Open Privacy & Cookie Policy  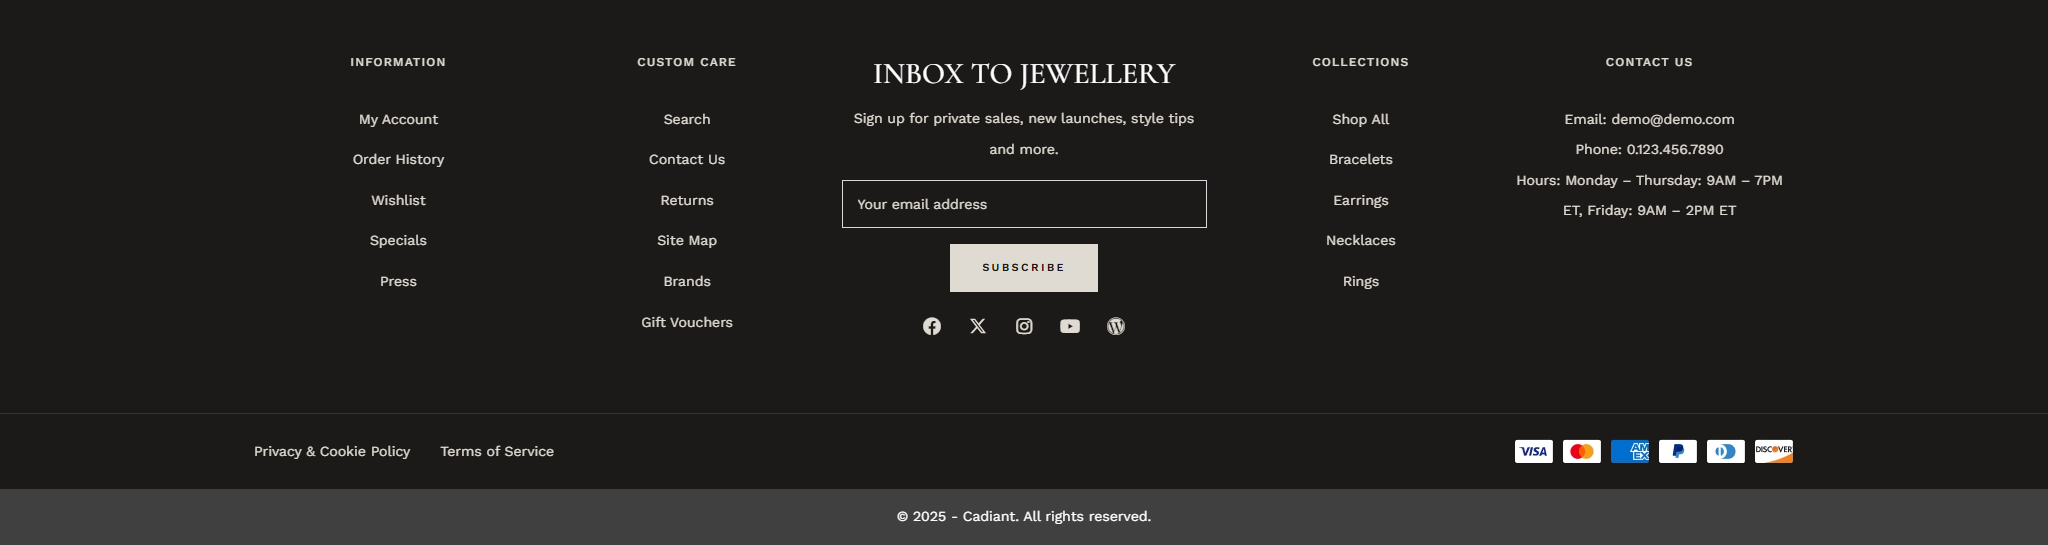click(x=332, y=451)
